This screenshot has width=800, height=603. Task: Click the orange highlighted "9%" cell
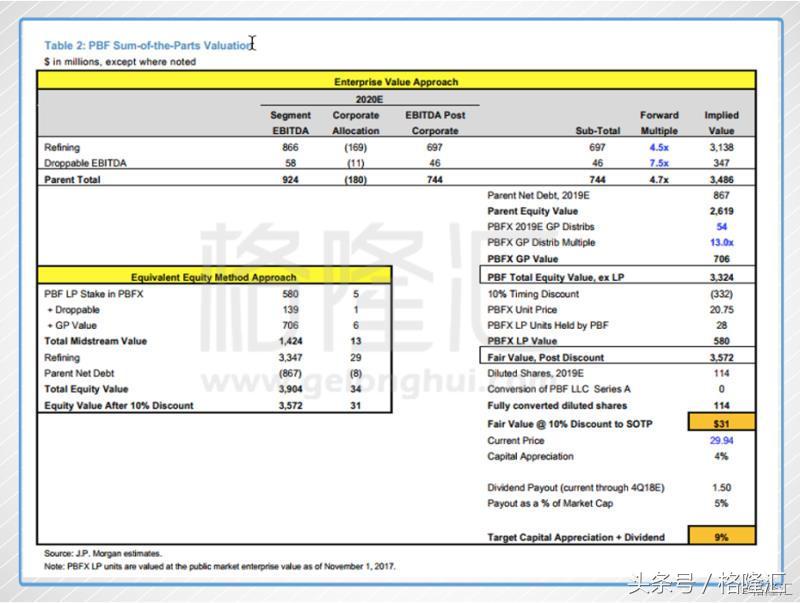point(721,536)
